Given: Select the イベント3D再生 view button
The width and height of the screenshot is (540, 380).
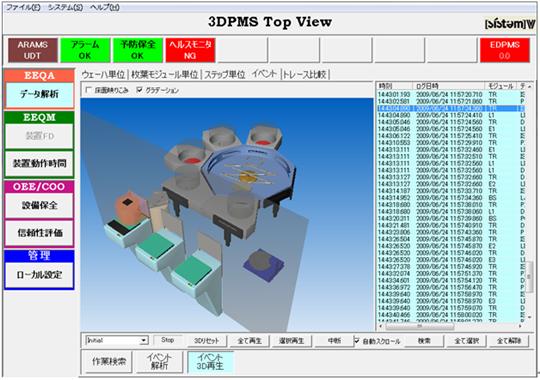Looking at the screenshot, I should click(210, 362).
